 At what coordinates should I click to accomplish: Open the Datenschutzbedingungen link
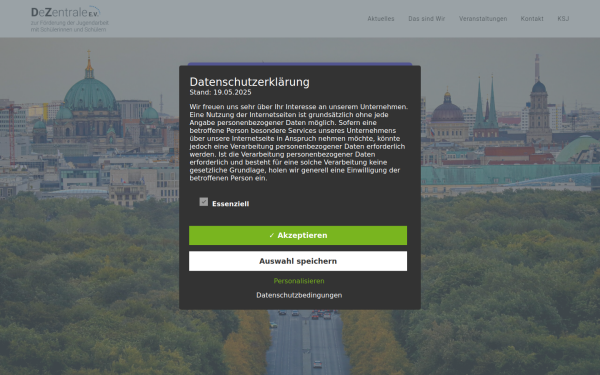click(299, 295)
